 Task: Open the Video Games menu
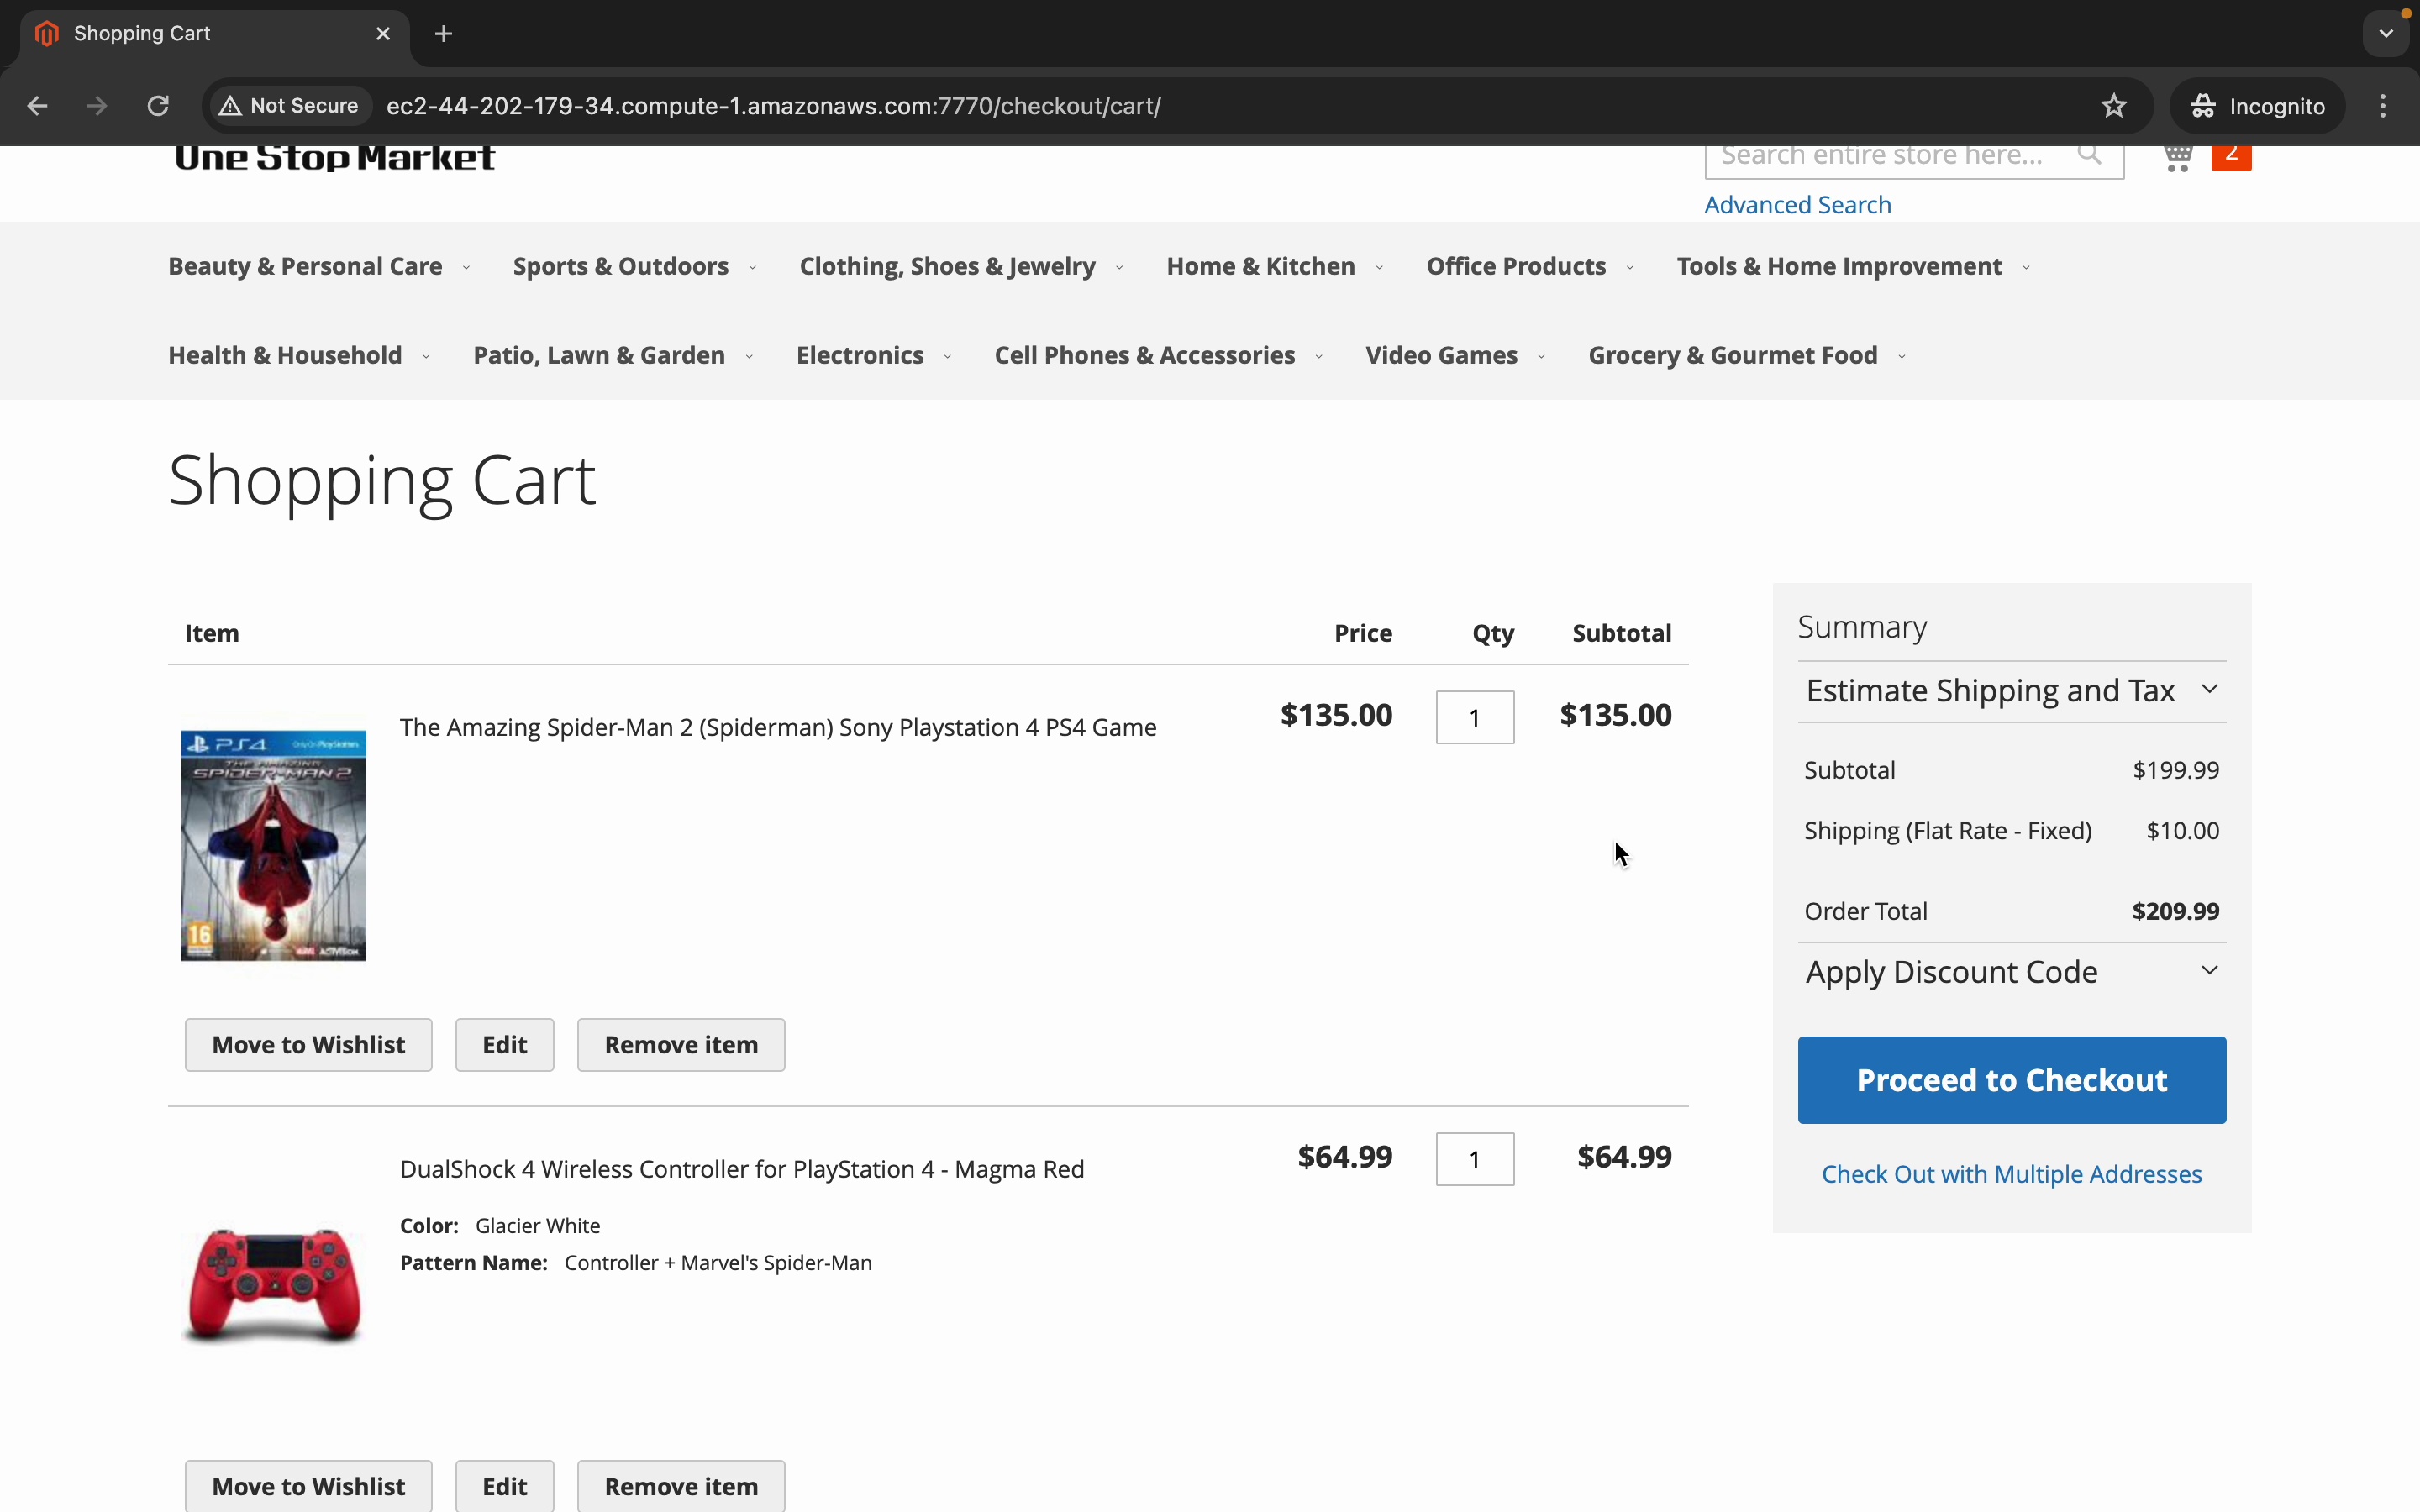(1441, 356)
